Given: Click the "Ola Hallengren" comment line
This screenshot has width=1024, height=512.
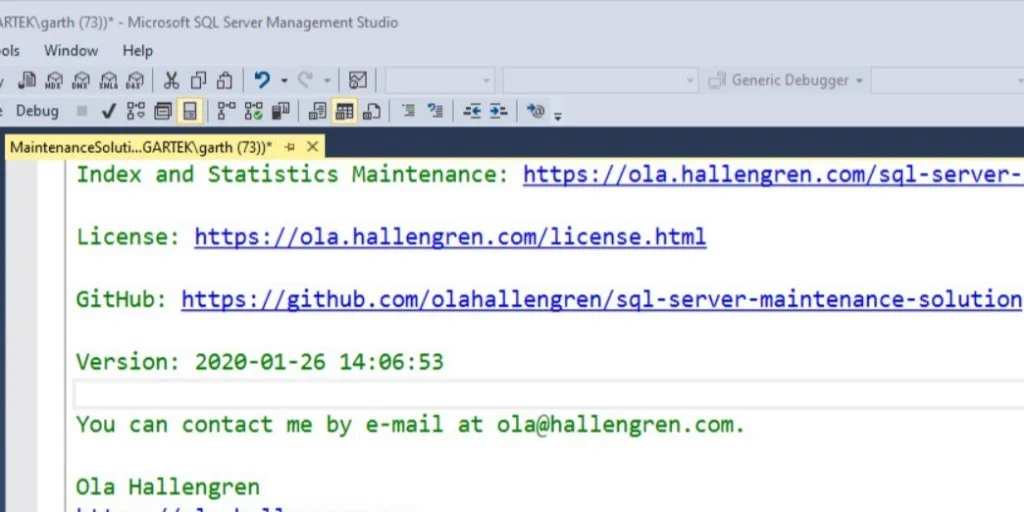Looking at the screenshot, I should (168, 487).
